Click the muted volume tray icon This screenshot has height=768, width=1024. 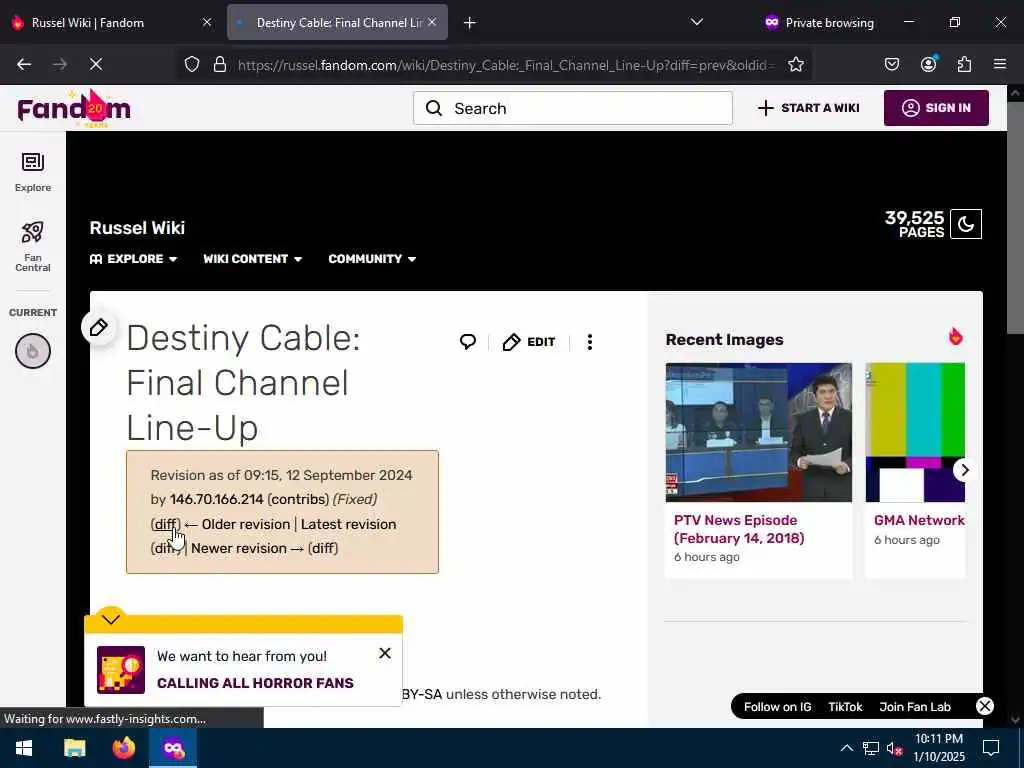click(894, 748)
